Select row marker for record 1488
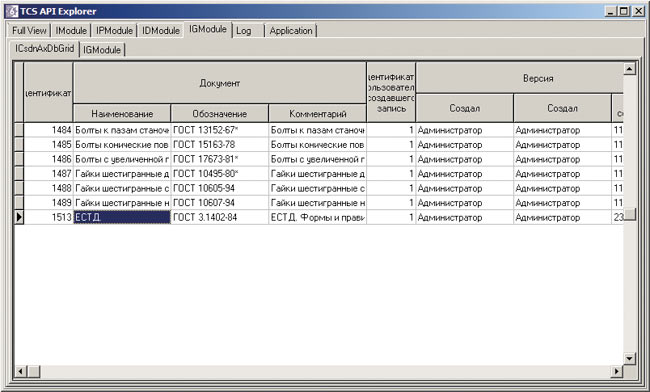Screen dimensions: 650x392 point(19,188)
